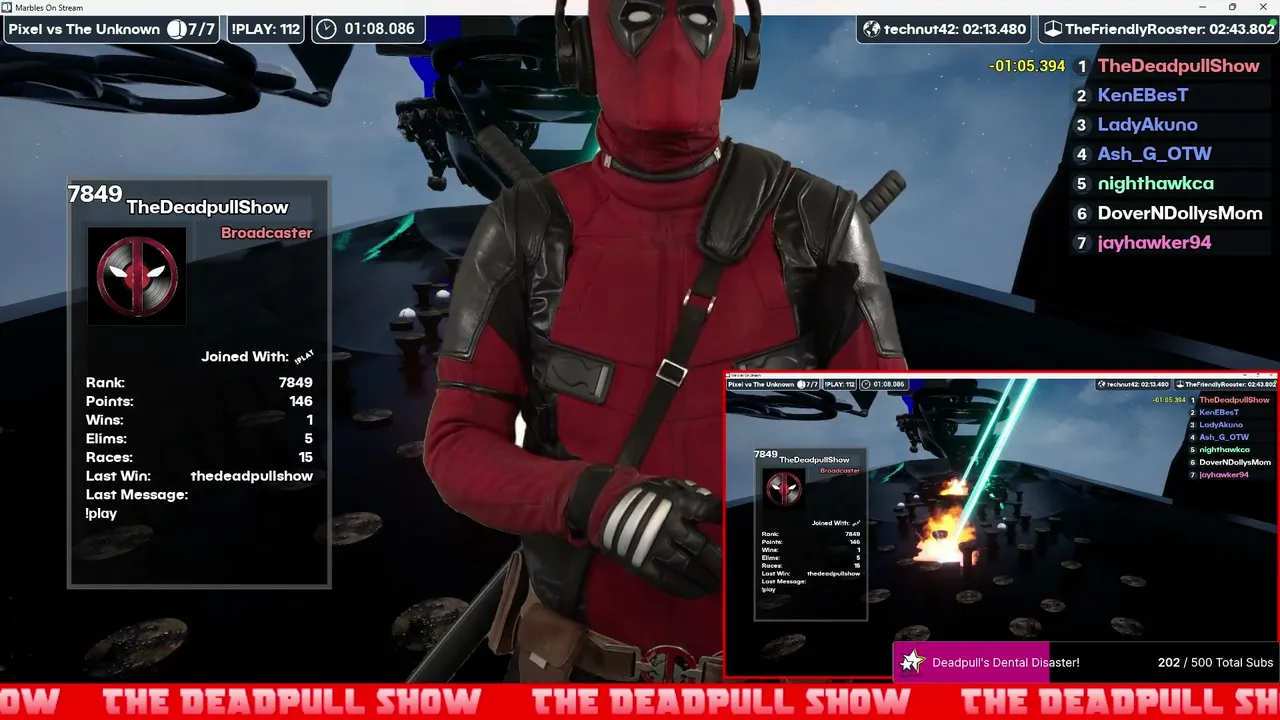
Task: Select DoverNDollysMom on the main leaderboard
Action: (1180, 213)
